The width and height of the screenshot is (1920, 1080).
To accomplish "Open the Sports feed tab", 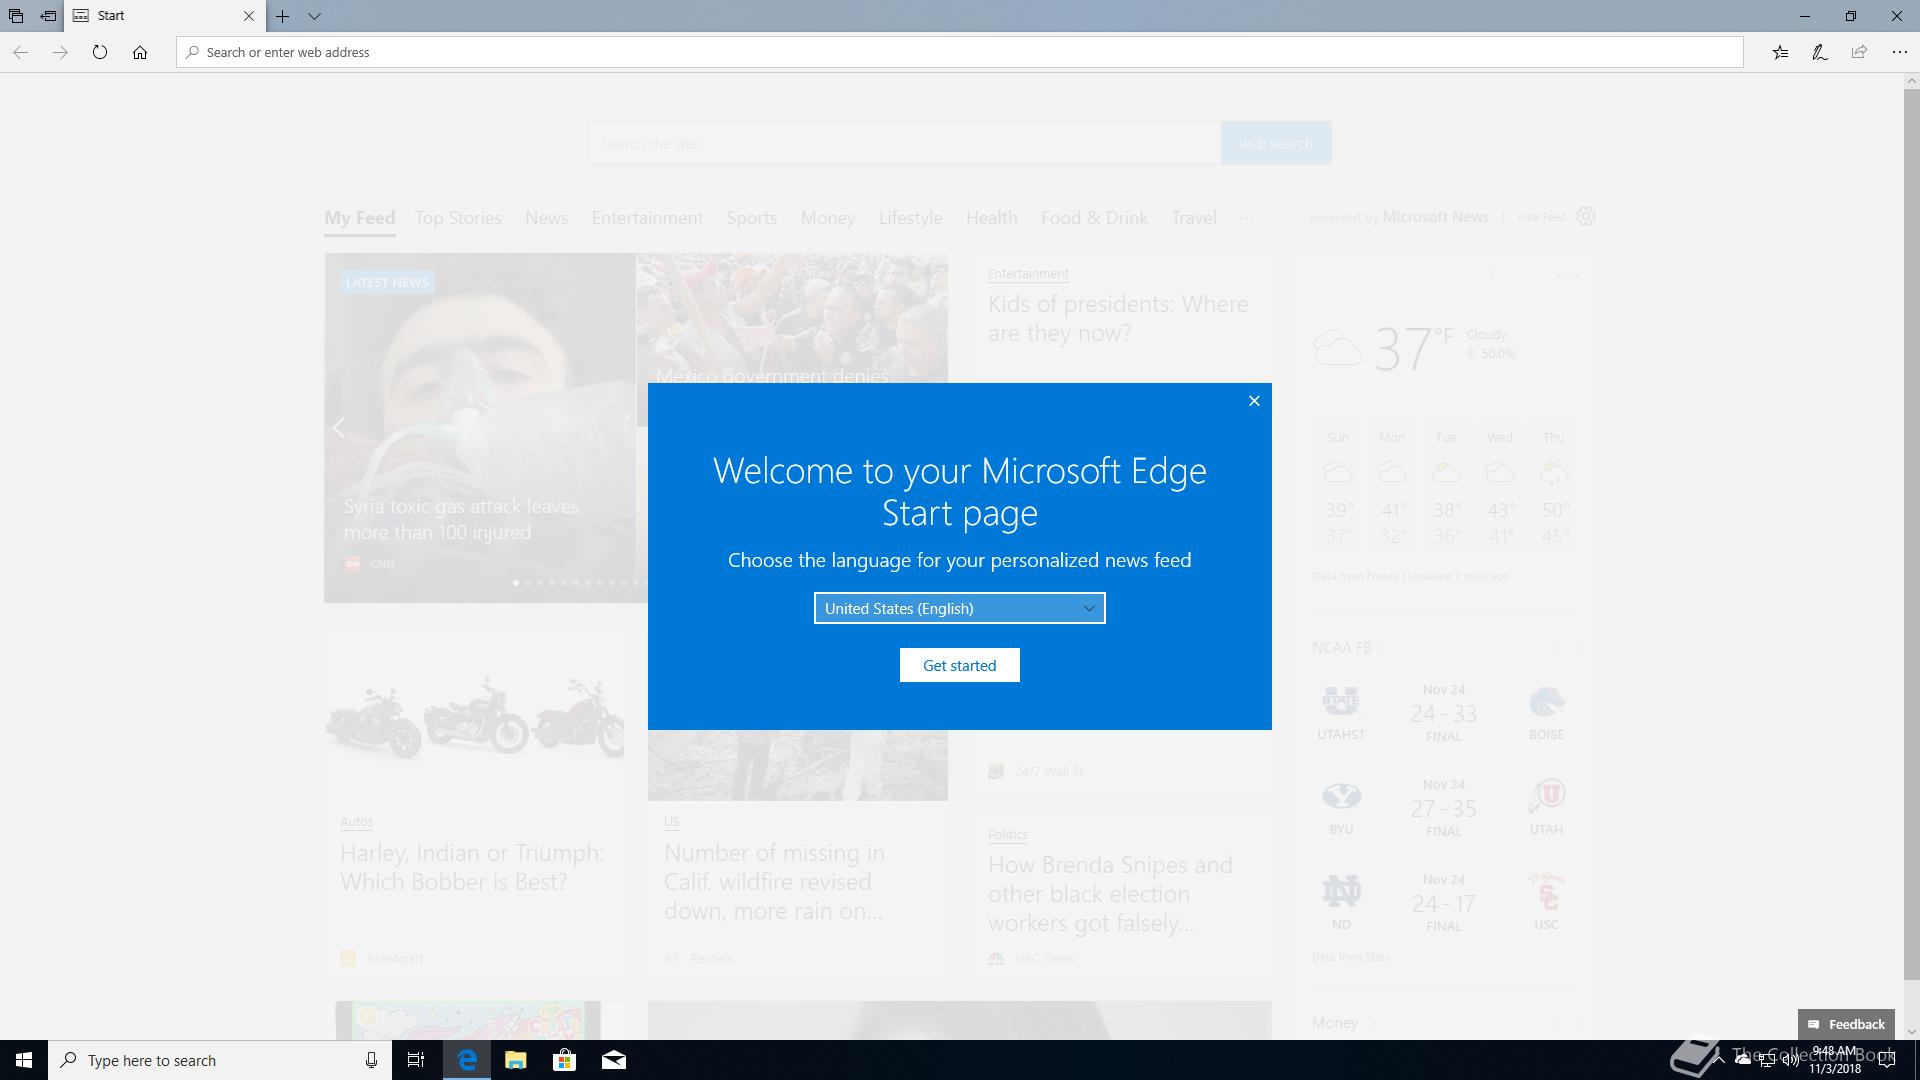I will (752, 218).
